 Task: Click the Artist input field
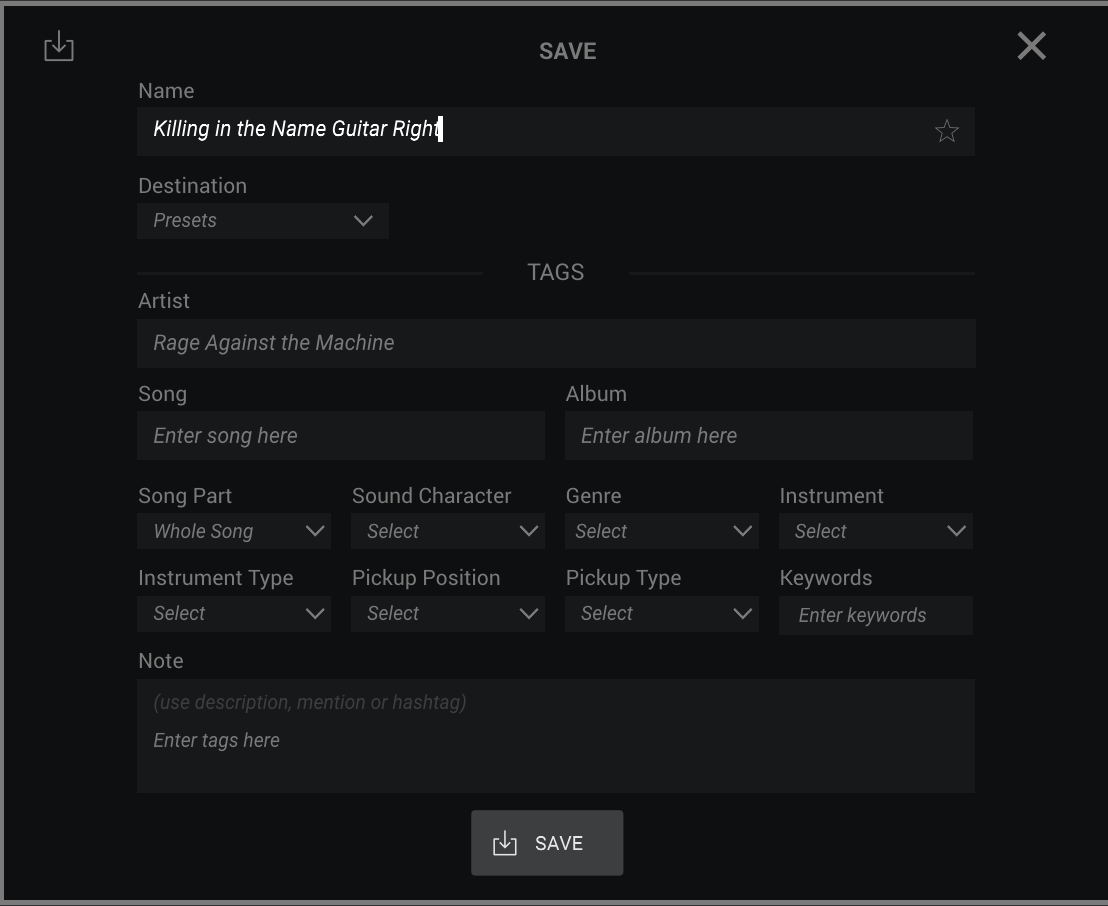tap(556, 343)
